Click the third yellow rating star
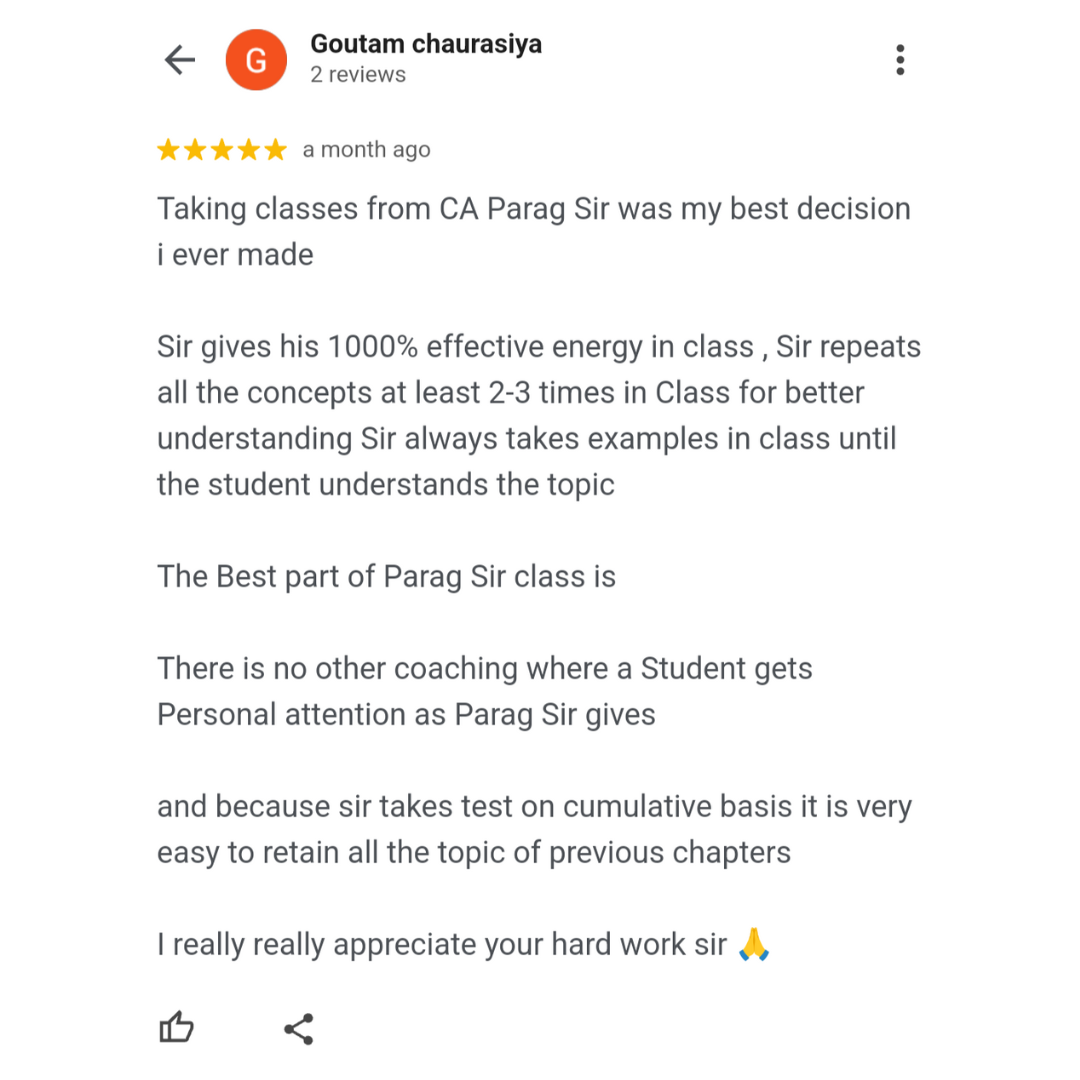 (222, 149)
